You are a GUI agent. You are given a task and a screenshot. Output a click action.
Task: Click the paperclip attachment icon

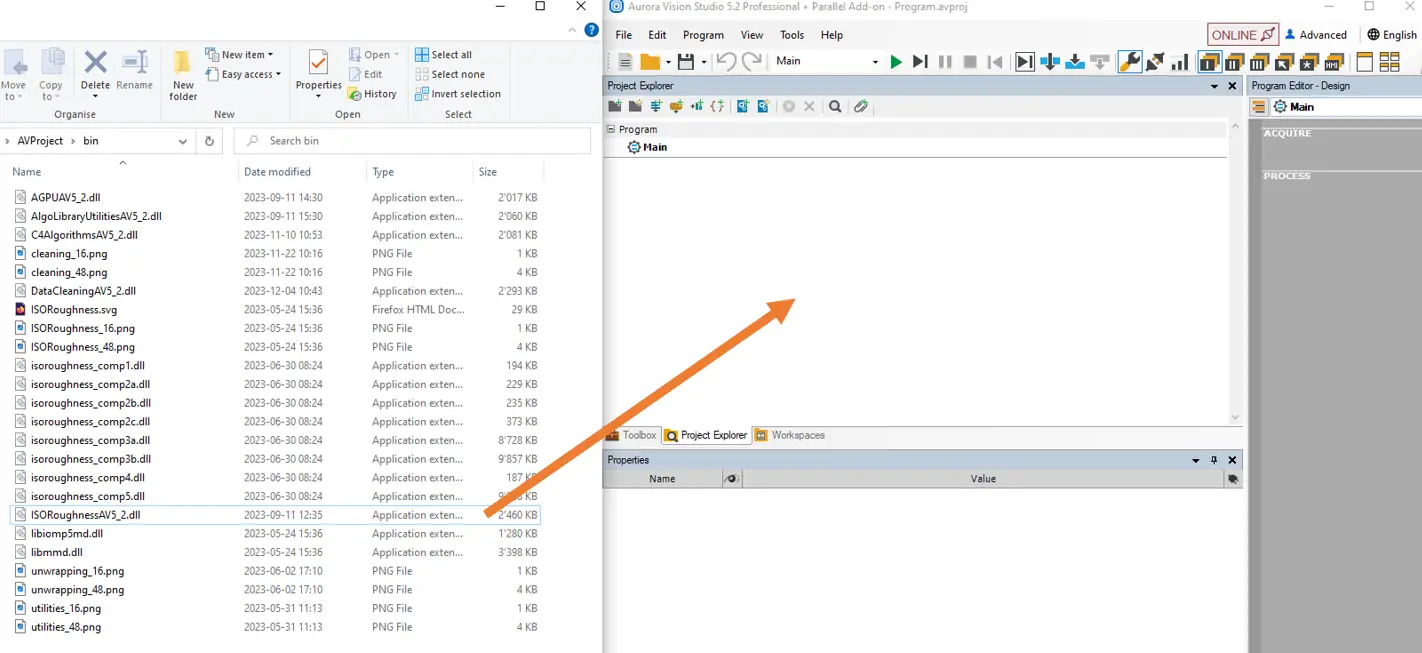pyautogui.click(x=860, y=106)
